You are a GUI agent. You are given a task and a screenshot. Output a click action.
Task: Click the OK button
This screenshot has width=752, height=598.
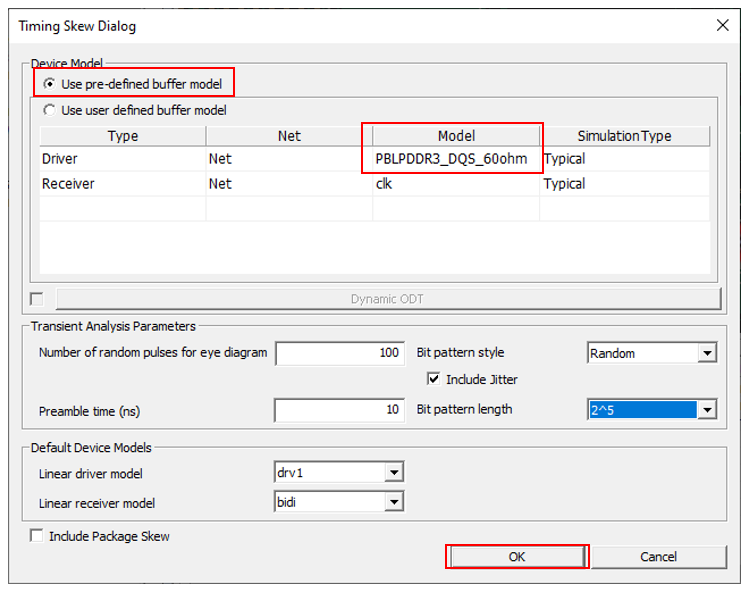tap(516, 557)
